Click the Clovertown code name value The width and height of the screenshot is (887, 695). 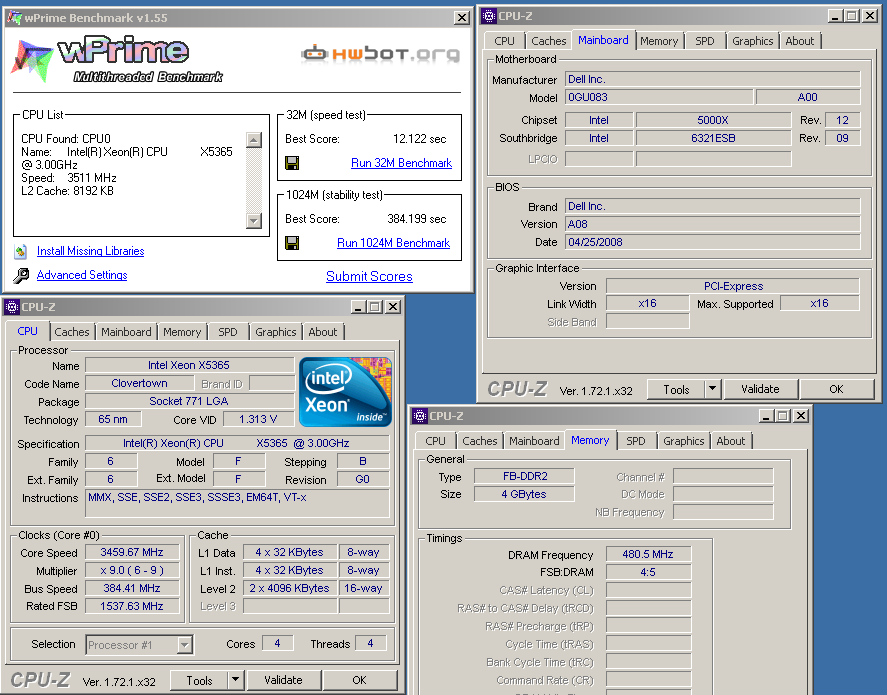coord(139,383)
